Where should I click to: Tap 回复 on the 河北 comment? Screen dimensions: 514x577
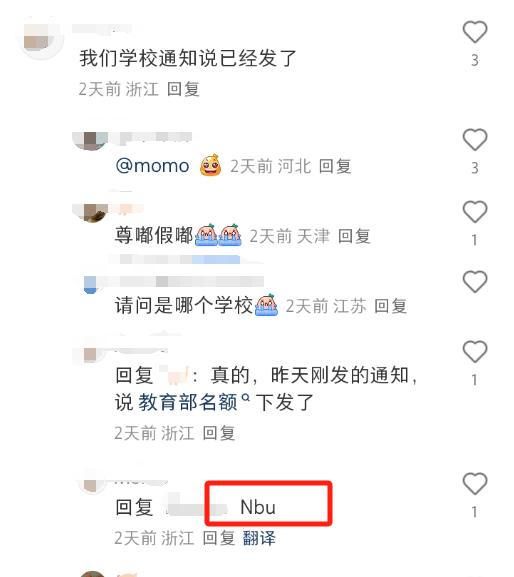tap(335, 166)
